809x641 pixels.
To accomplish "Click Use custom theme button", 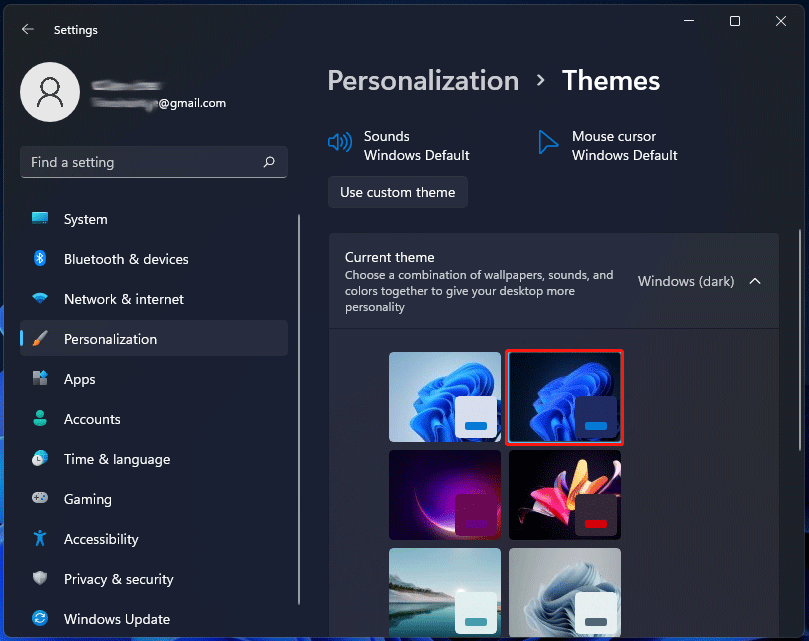I will (x=398, y=192).
